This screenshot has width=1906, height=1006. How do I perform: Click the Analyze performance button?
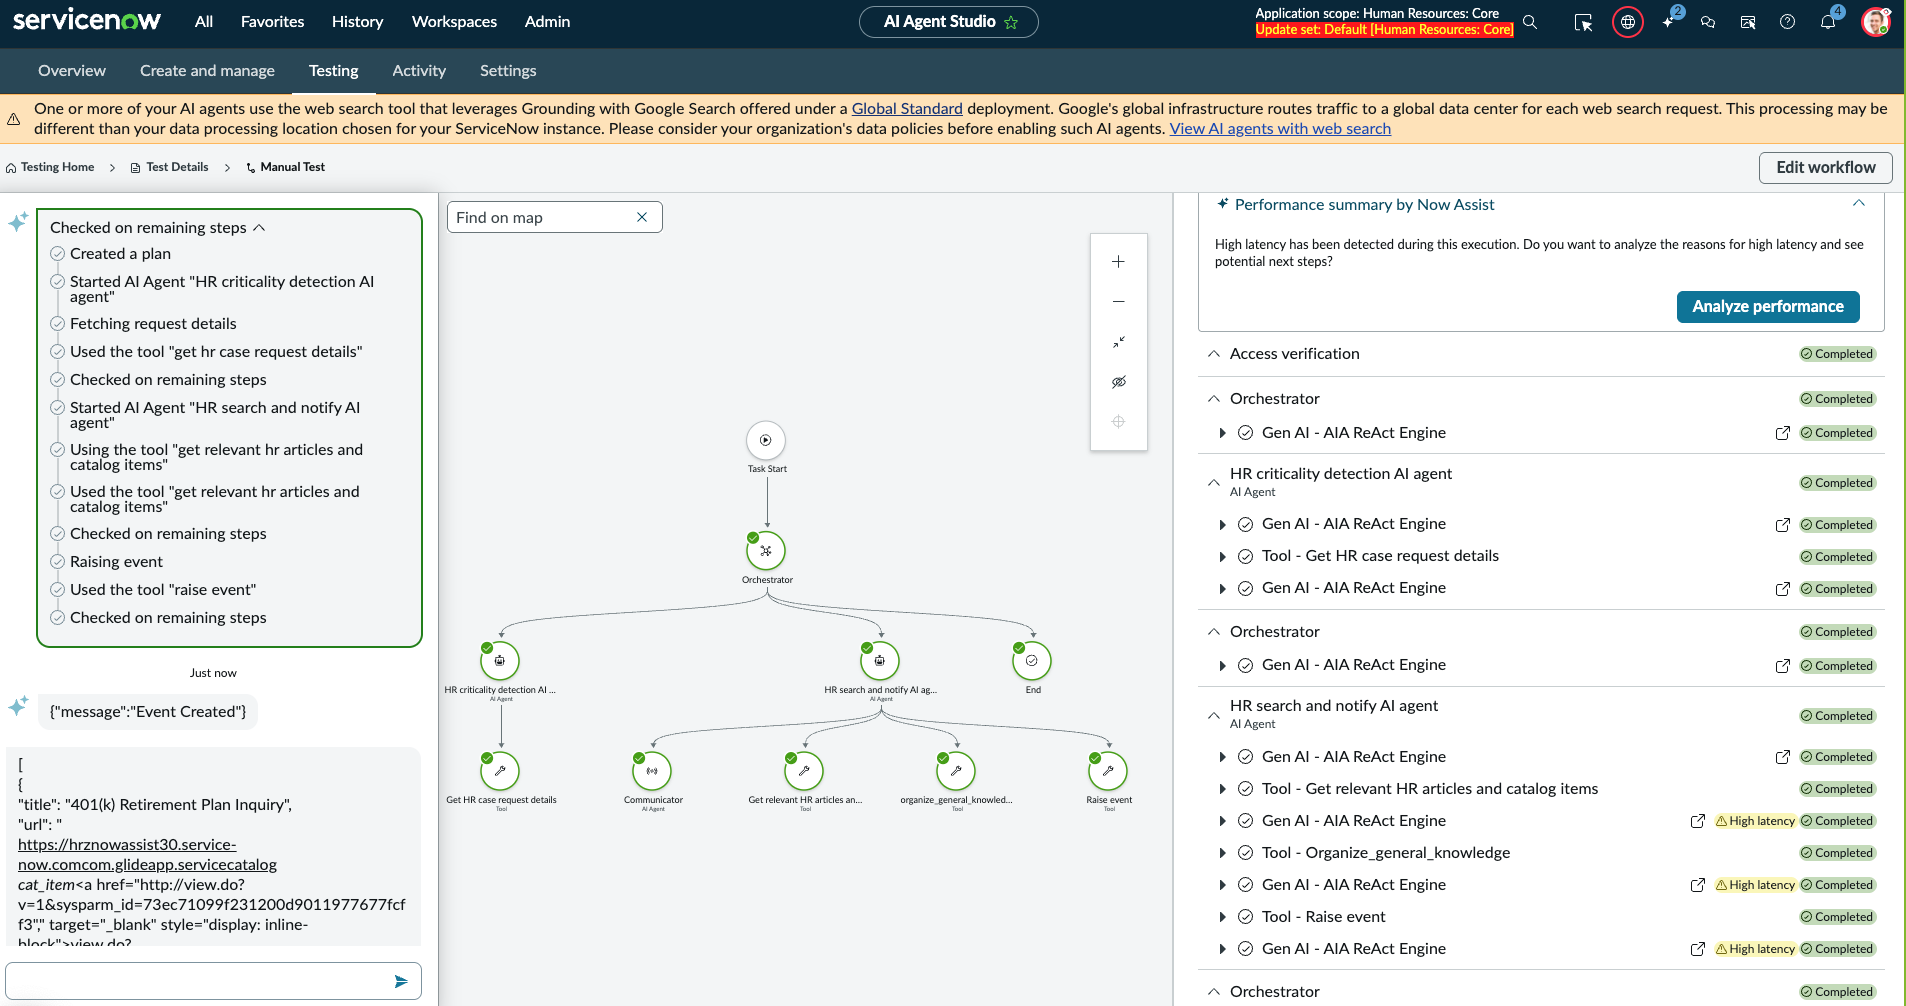(x=1767, y=307)
